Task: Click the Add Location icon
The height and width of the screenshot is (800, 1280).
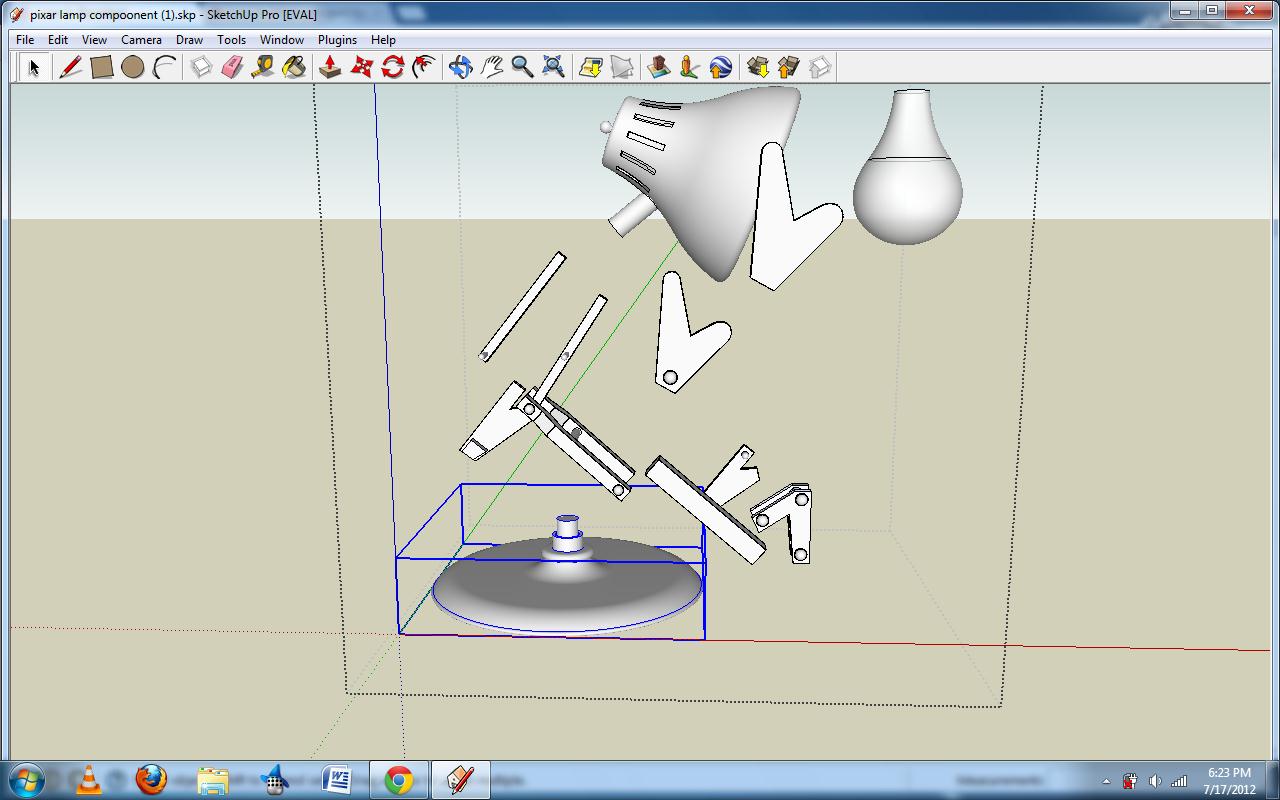Action: (x=591, y=67)
